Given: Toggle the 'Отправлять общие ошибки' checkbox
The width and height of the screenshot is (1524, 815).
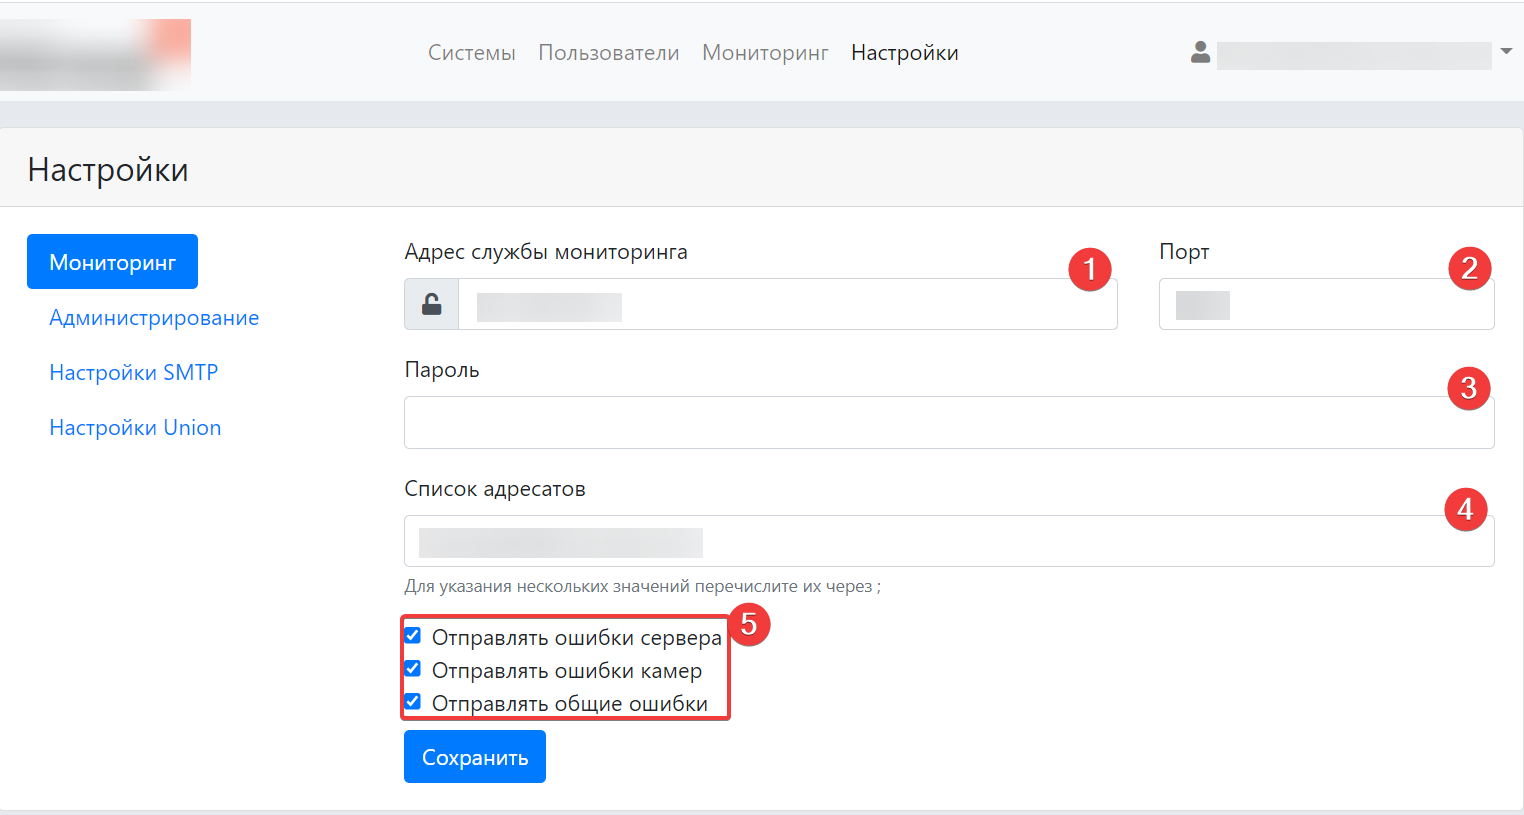Looking at the screenshot, I should 412,702.
